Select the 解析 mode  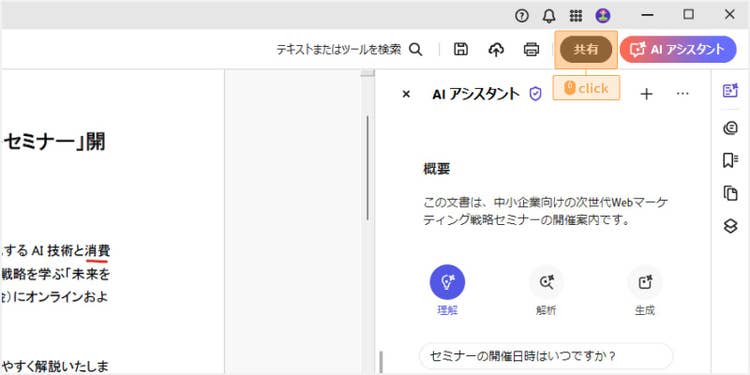[546, 290]
